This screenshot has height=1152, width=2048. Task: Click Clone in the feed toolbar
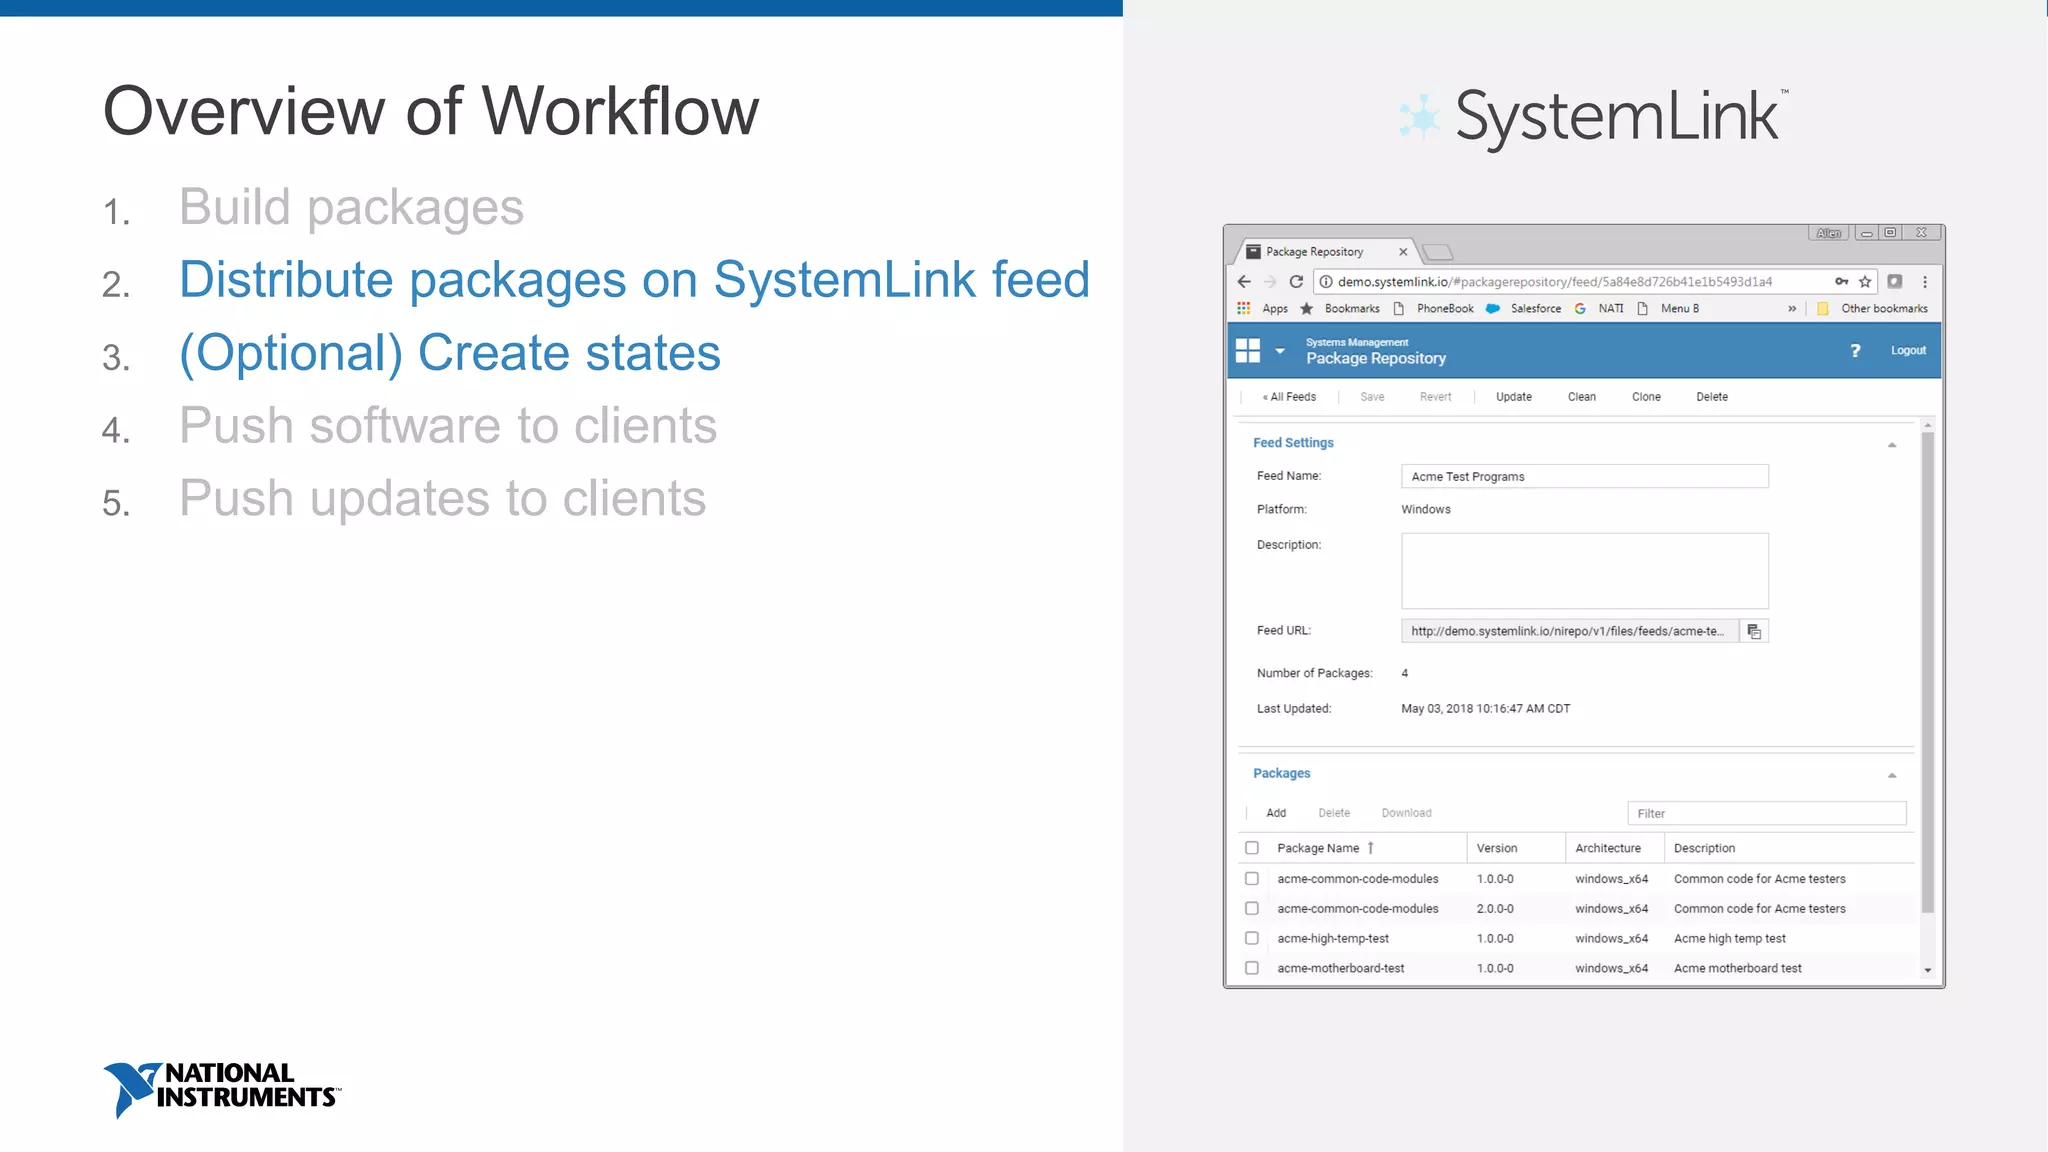pos(1646,397)
